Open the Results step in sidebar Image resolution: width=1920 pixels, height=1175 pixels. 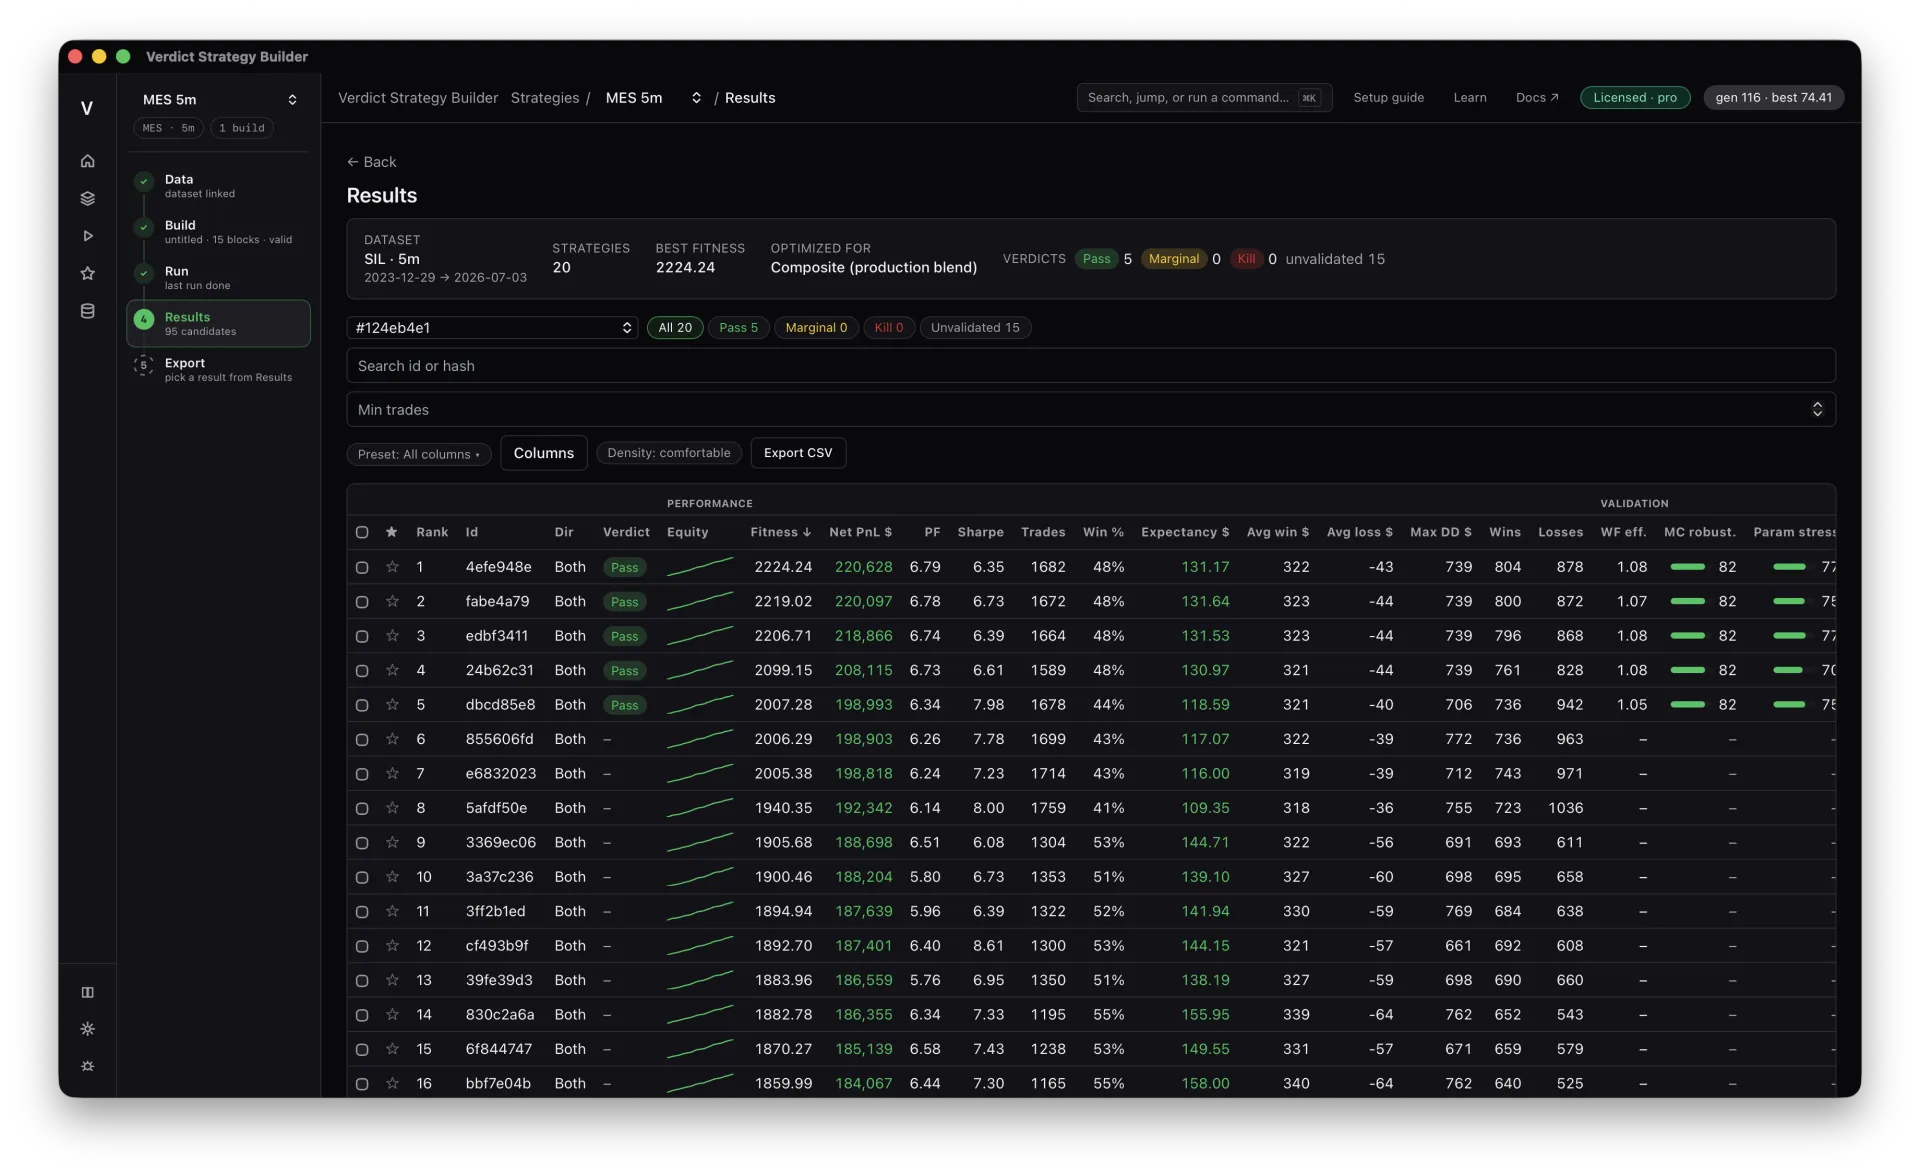[x=219, y=324]
